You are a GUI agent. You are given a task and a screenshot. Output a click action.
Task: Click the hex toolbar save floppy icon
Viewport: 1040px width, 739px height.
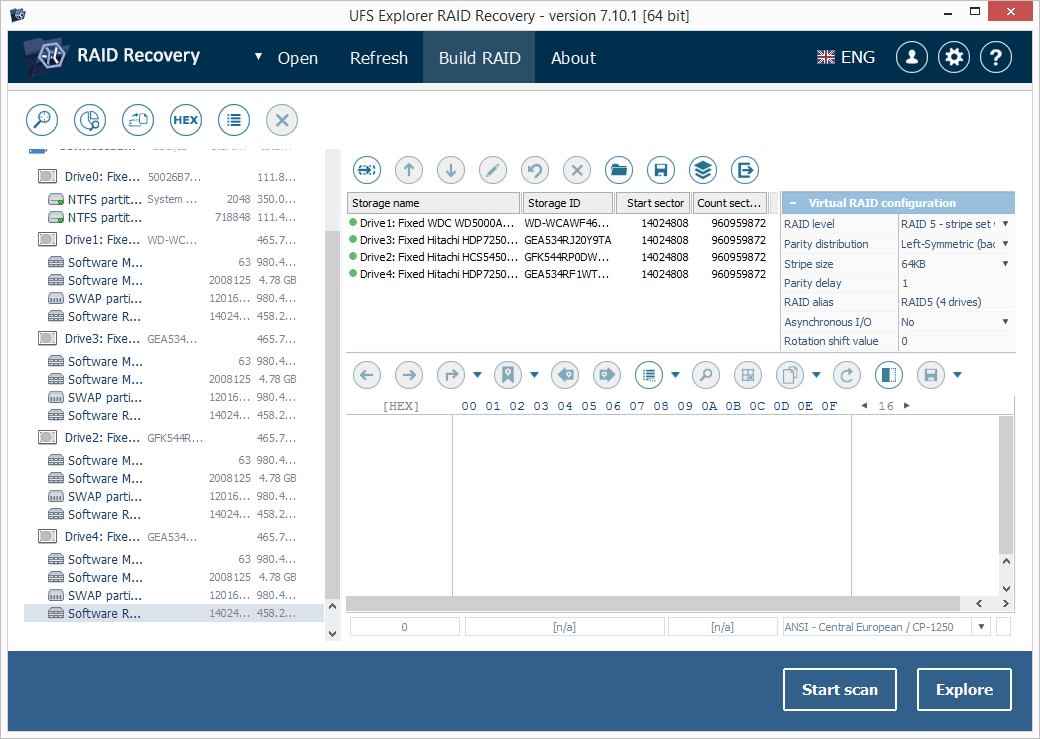(x=931, y=375)
